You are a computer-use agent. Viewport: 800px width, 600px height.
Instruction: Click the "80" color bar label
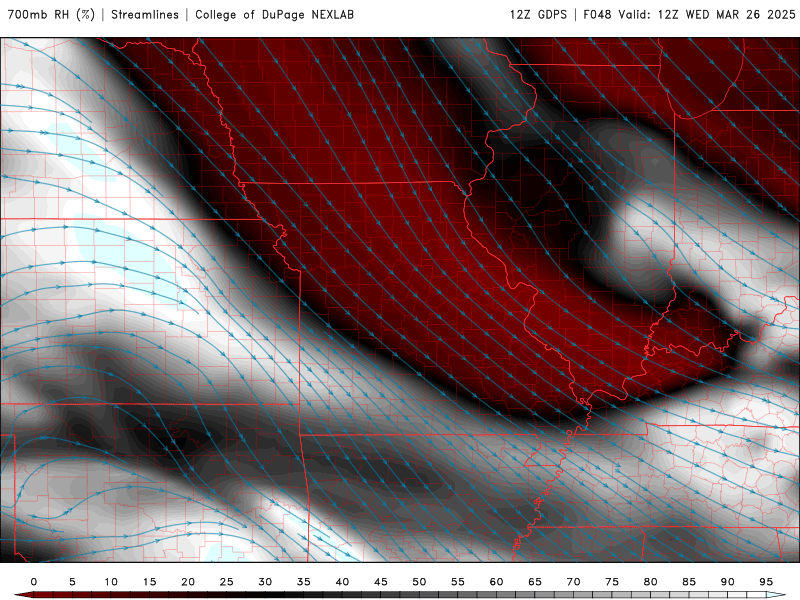point(651,582)
